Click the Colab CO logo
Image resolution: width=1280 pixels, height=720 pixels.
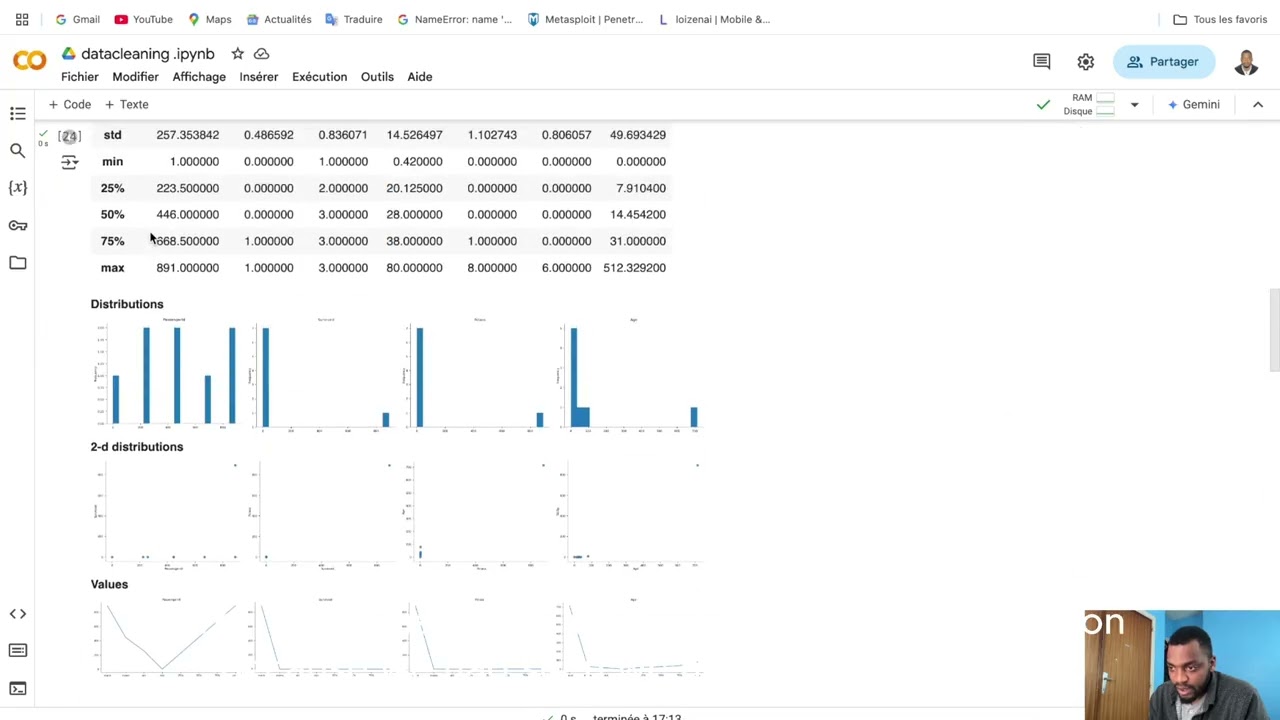click(x=29, y=62)
